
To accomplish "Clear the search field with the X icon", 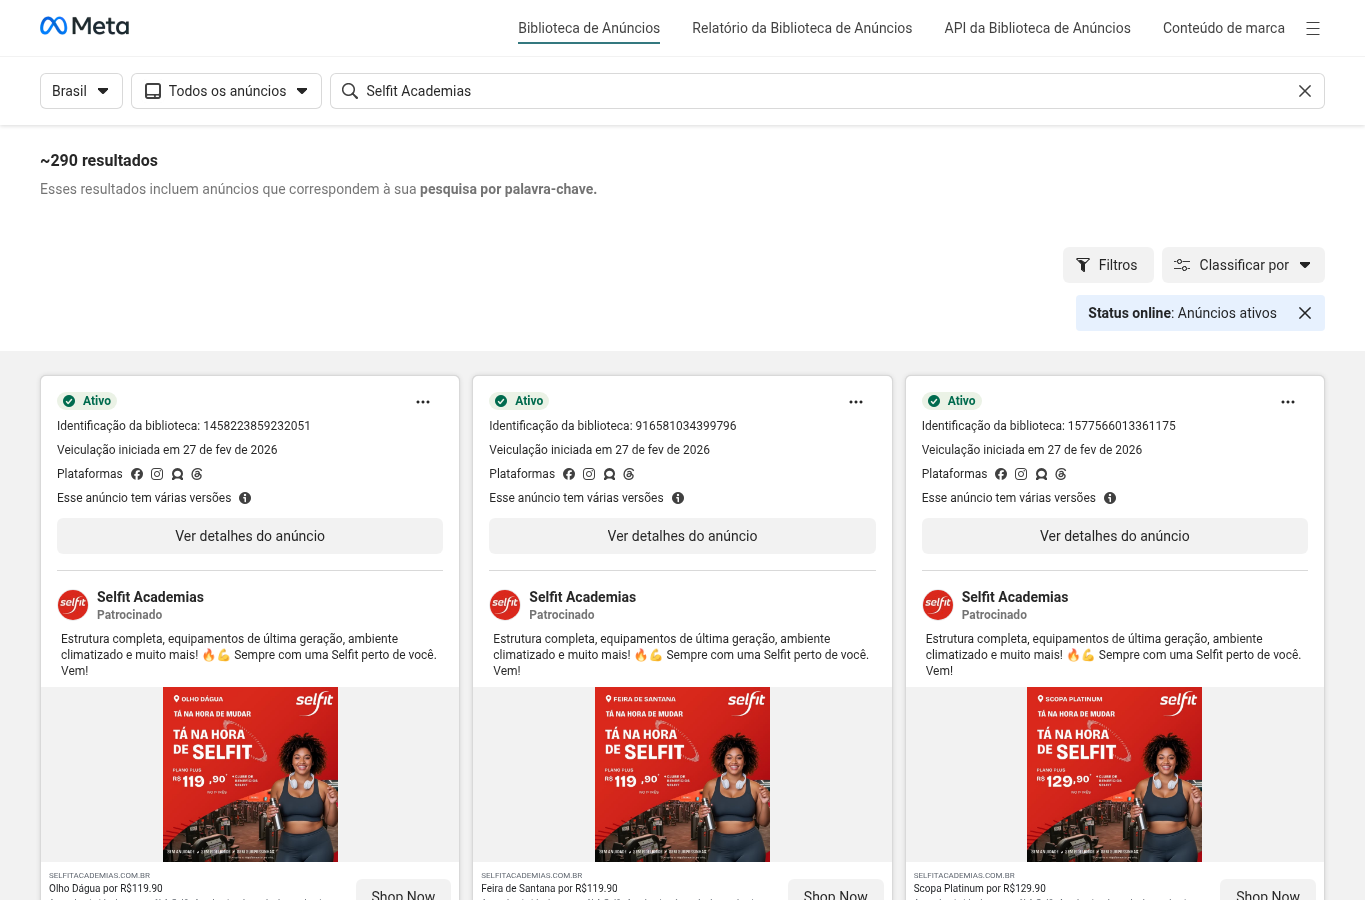I will pyautogui.click(x=1305, y=91).
